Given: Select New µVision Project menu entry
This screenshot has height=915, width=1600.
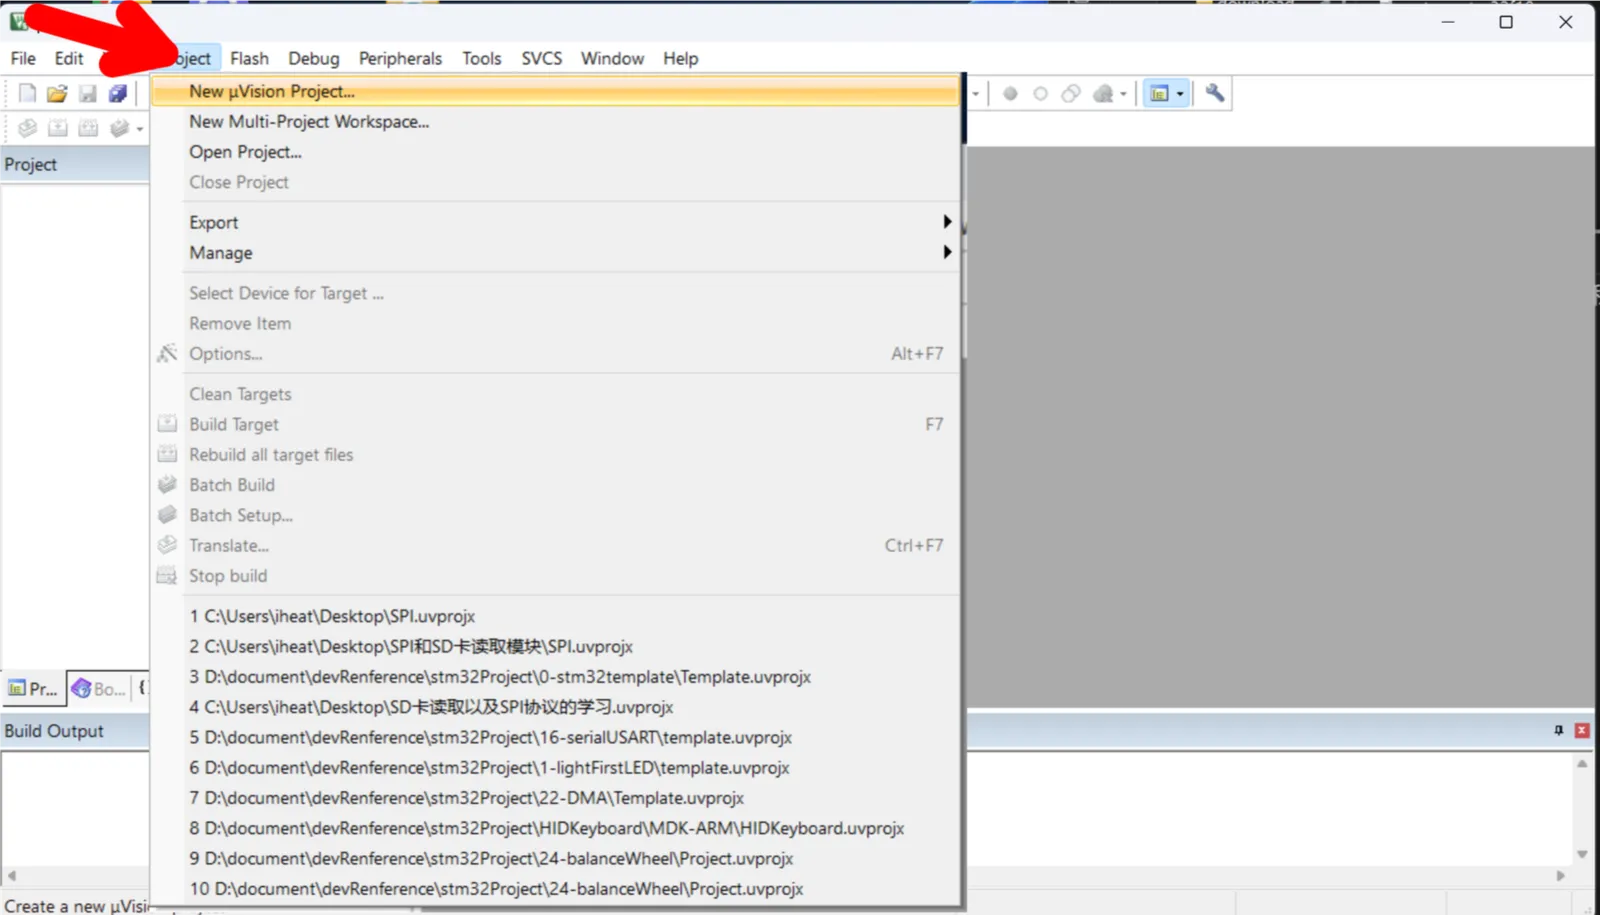Looking at the screenshot, I should tap(555, 91).
